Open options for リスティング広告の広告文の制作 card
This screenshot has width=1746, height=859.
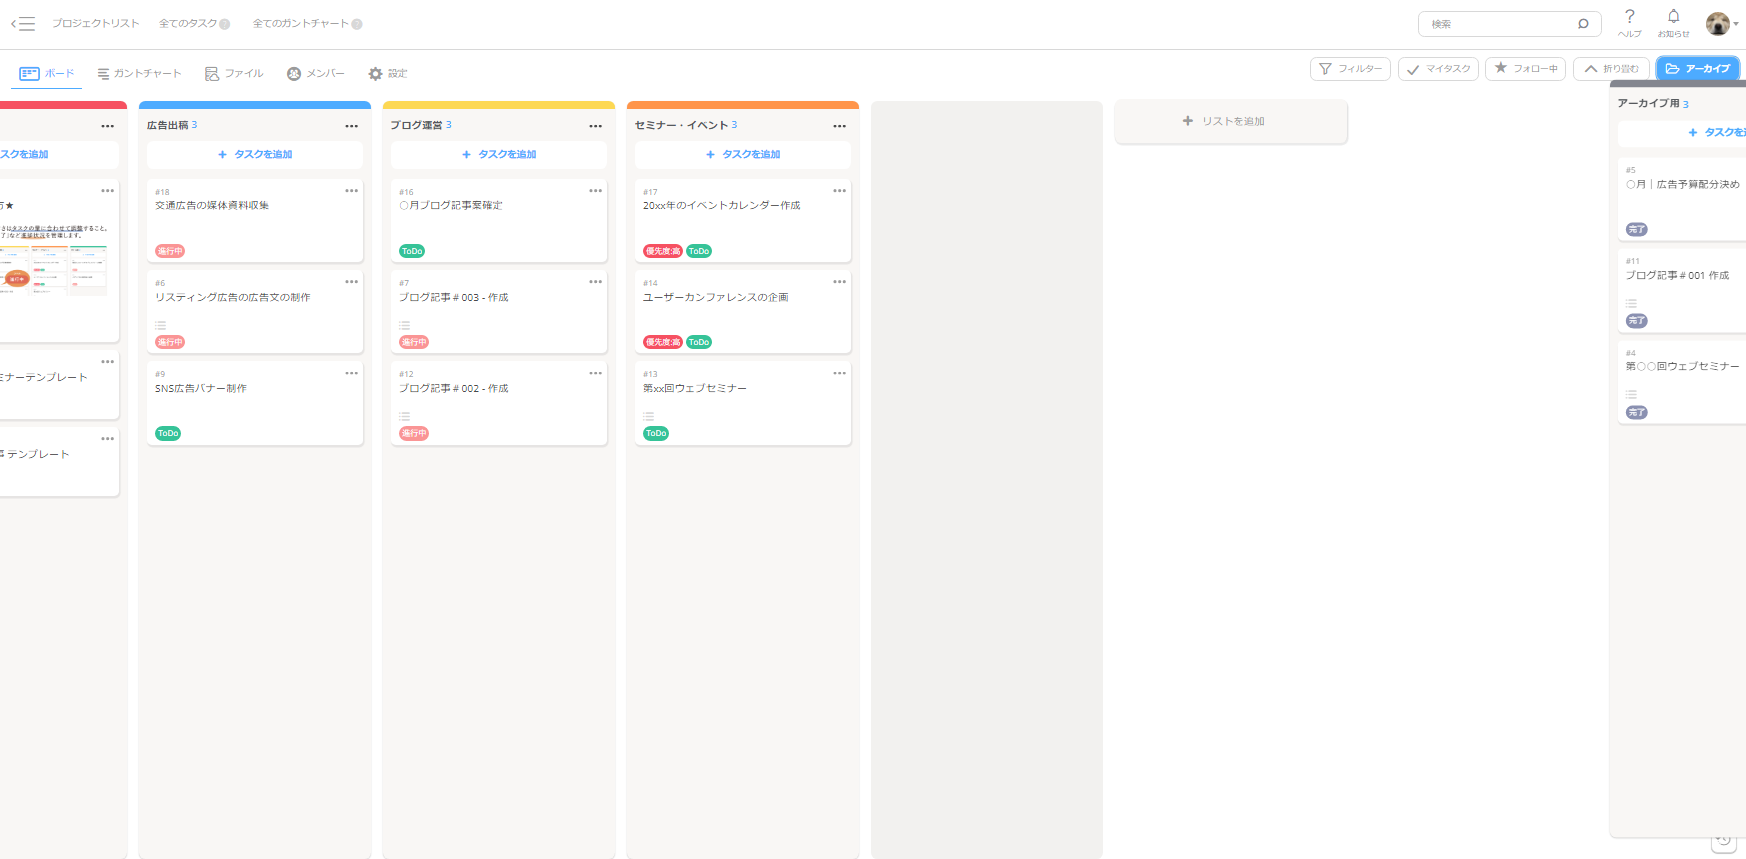pos(351,282)
